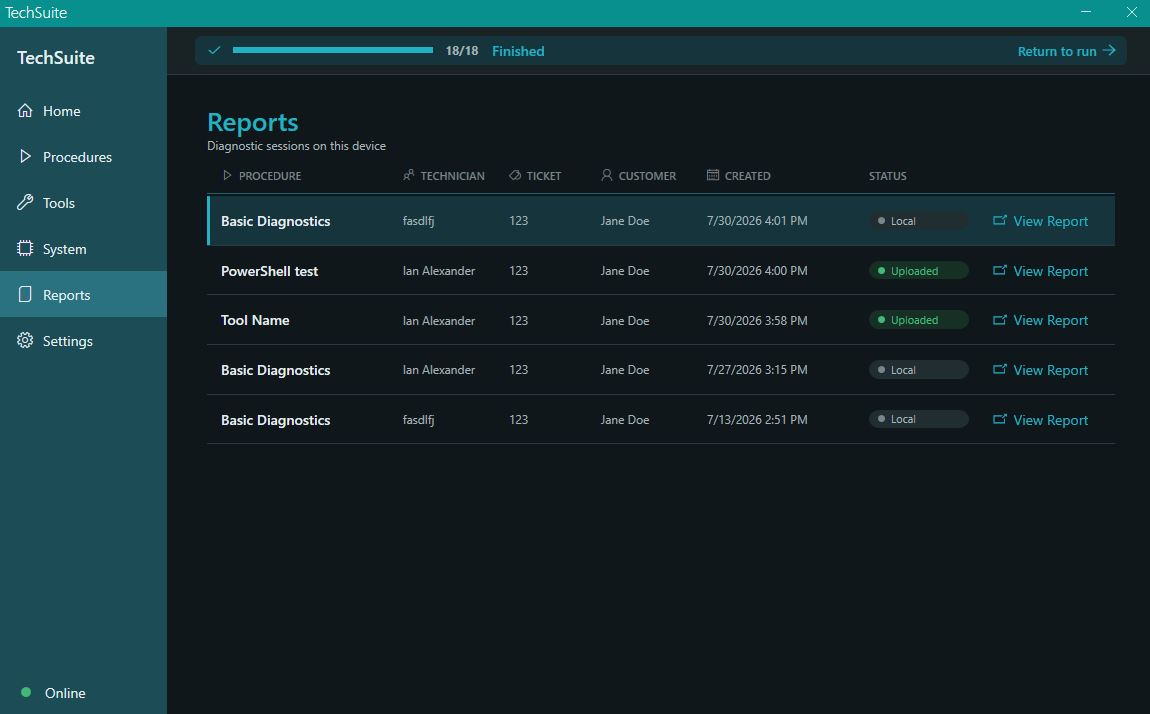Select the 7/13/2026 Basic Diagnostics row
1150x714 pixels.
click(661, 419)
